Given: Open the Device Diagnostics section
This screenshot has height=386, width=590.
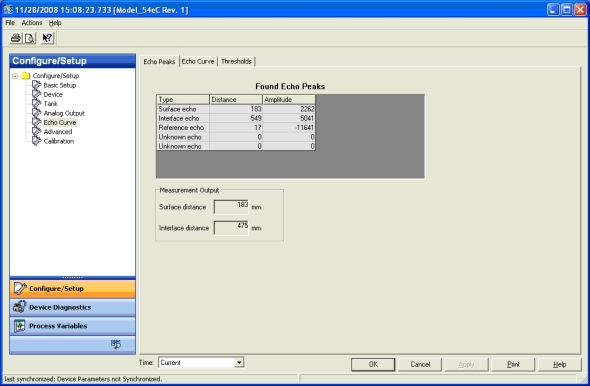Looking at the screenshot, I should click(x=72, y=307).
